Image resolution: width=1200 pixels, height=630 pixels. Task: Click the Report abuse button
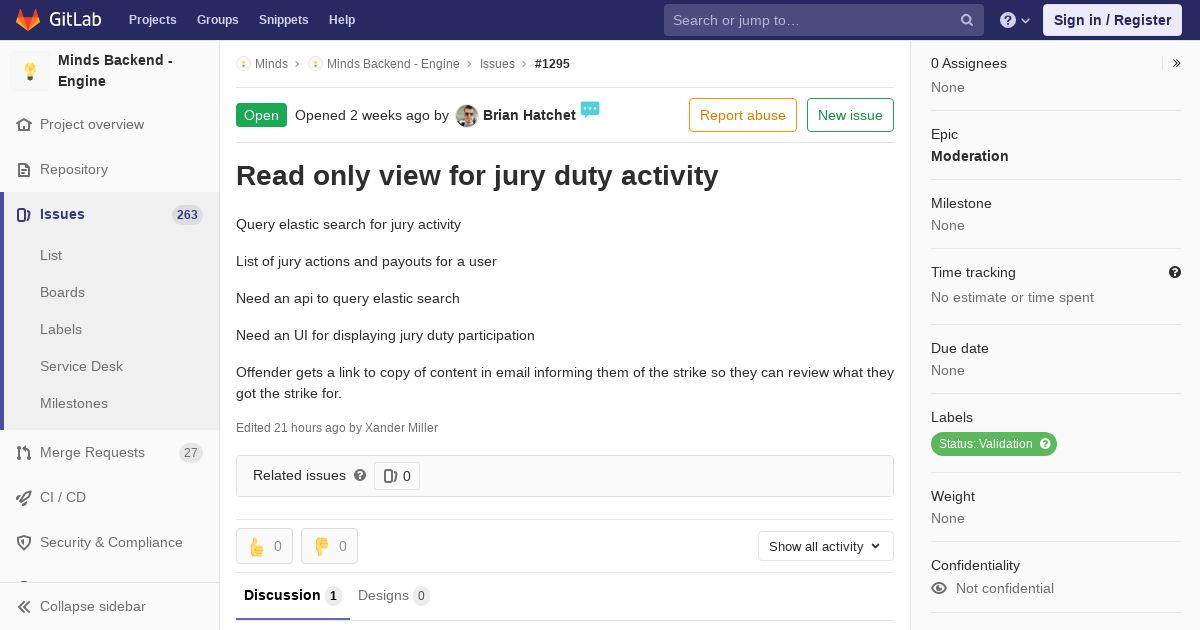point(743,115)
